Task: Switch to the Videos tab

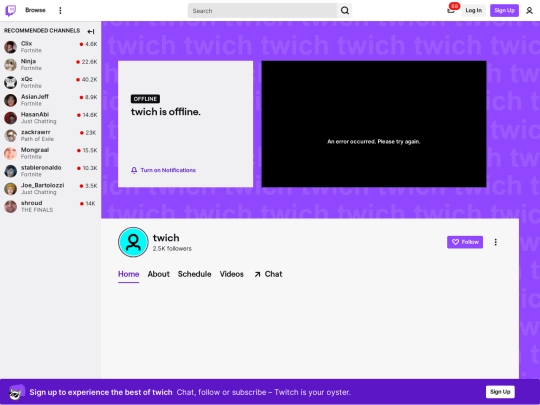Action: pos(232,274)
